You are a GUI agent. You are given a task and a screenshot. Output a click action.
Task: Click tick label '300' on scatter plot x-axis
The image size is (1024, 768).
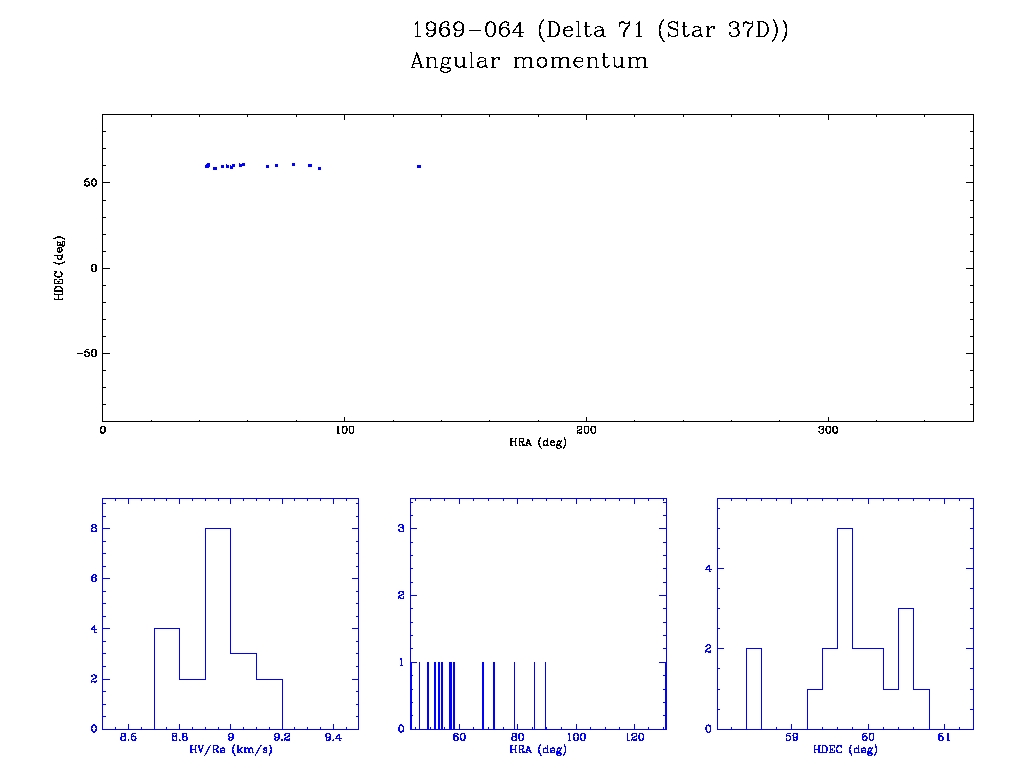click(828, 430)
